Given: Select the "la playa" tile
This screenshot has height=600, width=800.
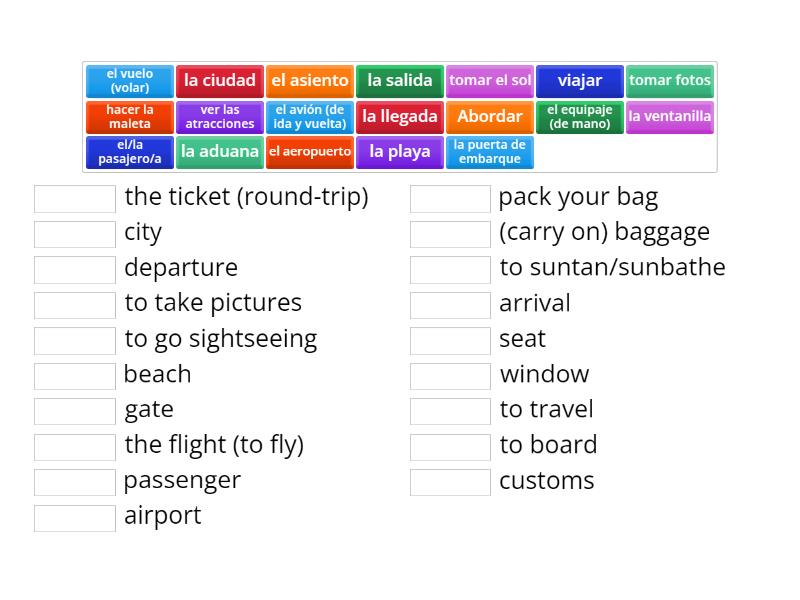Looking at the screenshot, I should pyautogui.click(x=400, y=152).
